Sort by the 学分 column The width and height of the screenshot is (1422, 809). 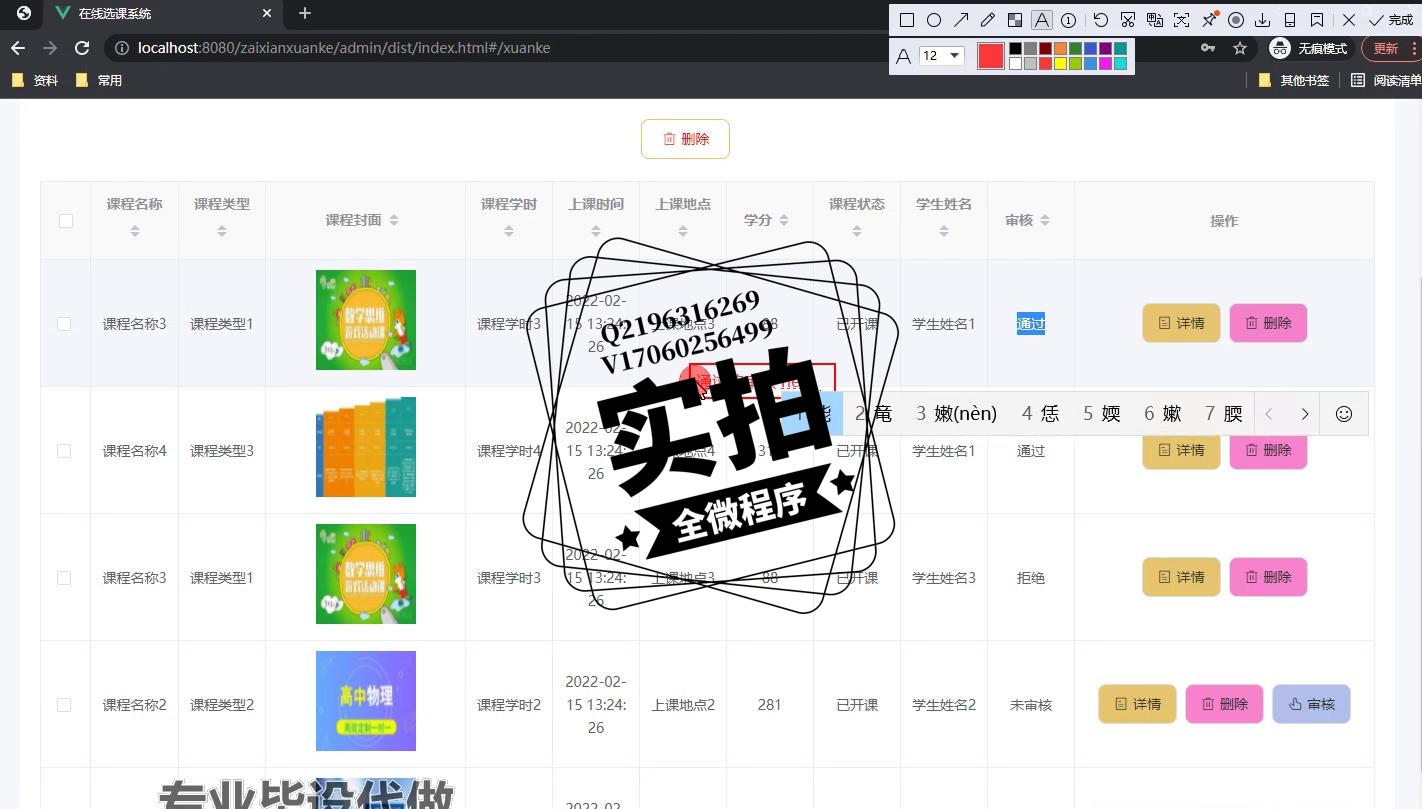pyautogui.click(x=784, y=220)
